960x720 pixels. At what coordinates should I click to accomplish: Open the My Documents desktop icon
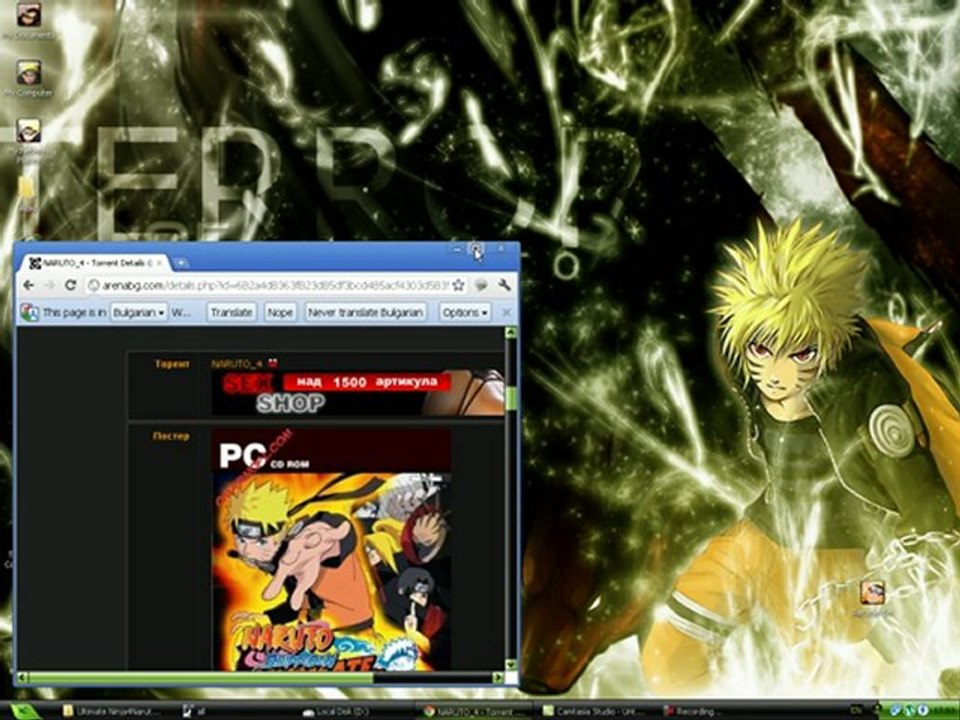(x=28, y=21)
